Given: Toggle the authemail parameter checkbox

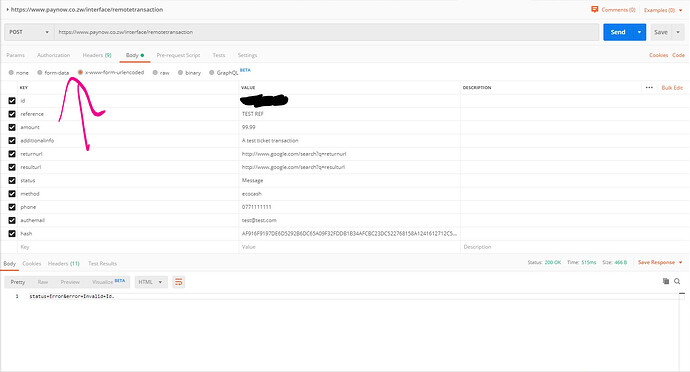Looking at the screenshot, I should (x=12, y=220).
